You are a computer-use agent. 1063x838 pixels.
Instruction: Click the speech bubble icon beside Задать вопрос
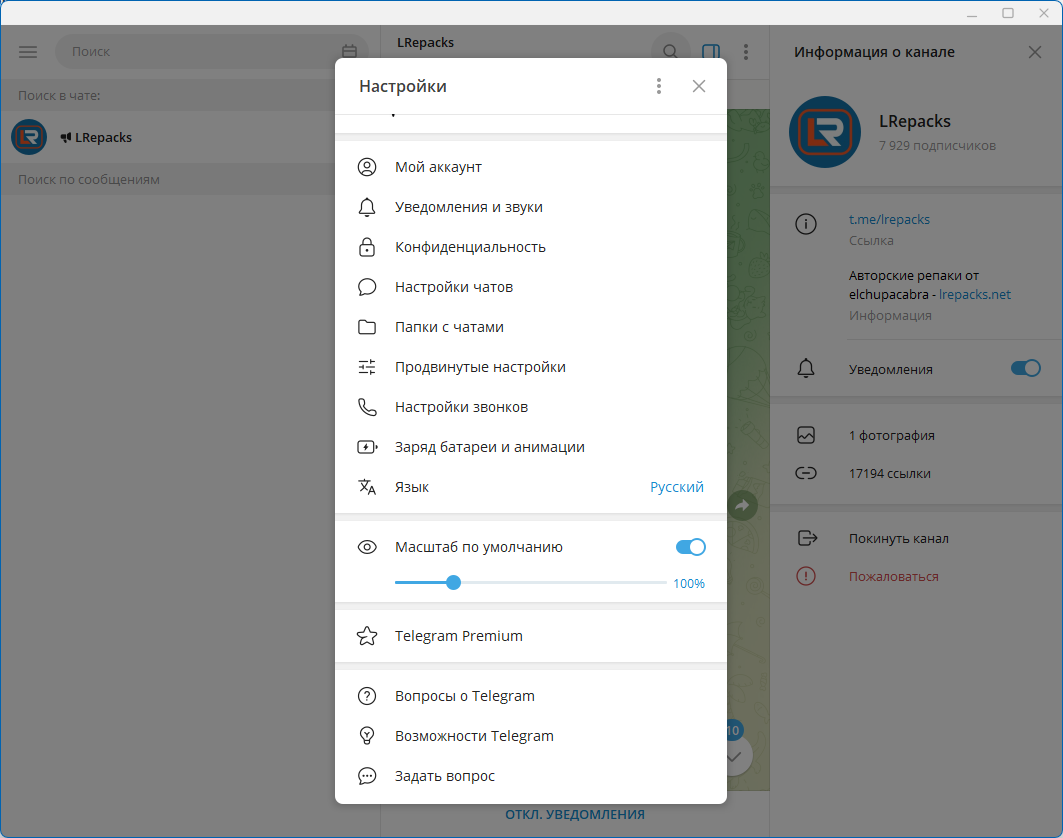click(x=367, y=776)
